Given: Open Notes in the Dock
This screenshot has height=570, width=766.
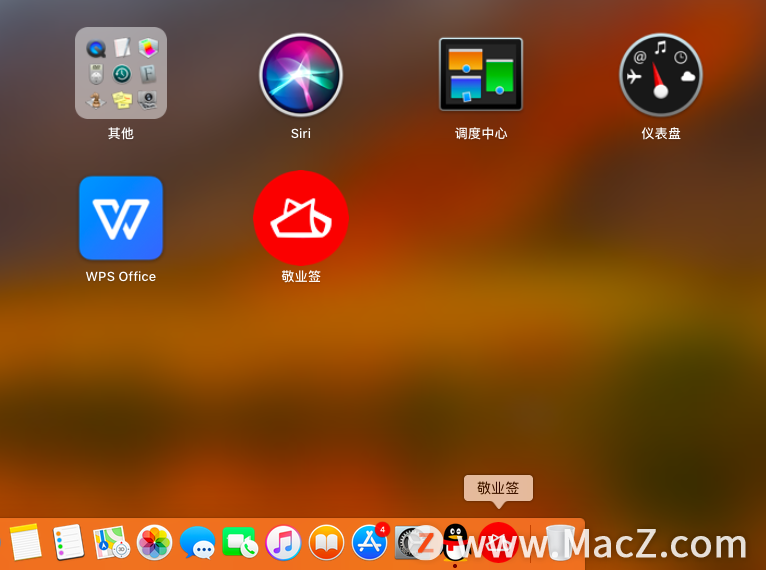Looking at the screenshot, I should pyautogui.click(x=25, y=542).
